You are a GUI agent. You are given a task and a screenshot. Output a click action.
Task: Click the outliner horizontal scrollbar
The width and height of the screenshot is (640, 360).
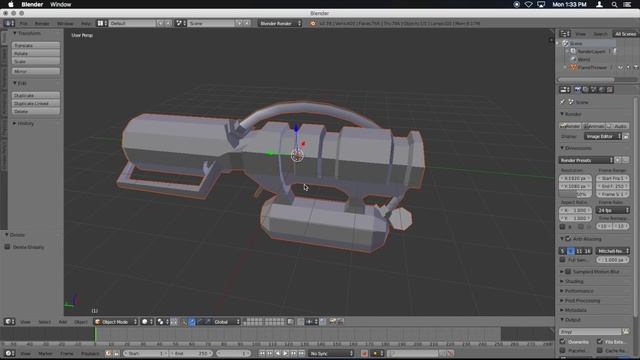586,80
